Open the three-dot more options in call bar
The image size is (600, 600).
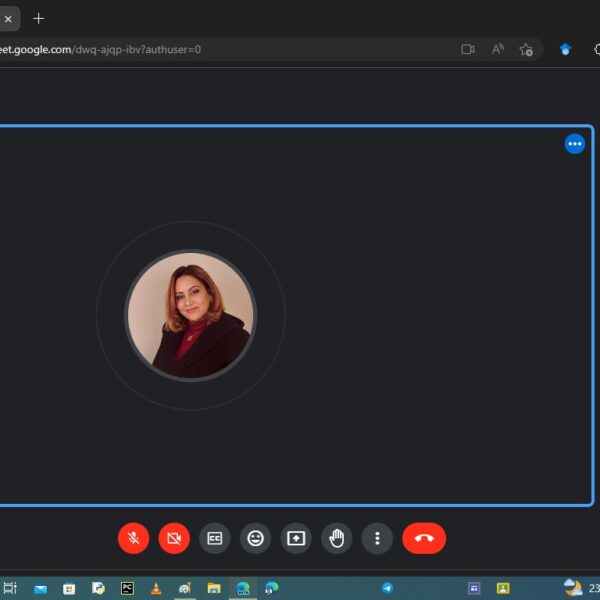point(377,538)
